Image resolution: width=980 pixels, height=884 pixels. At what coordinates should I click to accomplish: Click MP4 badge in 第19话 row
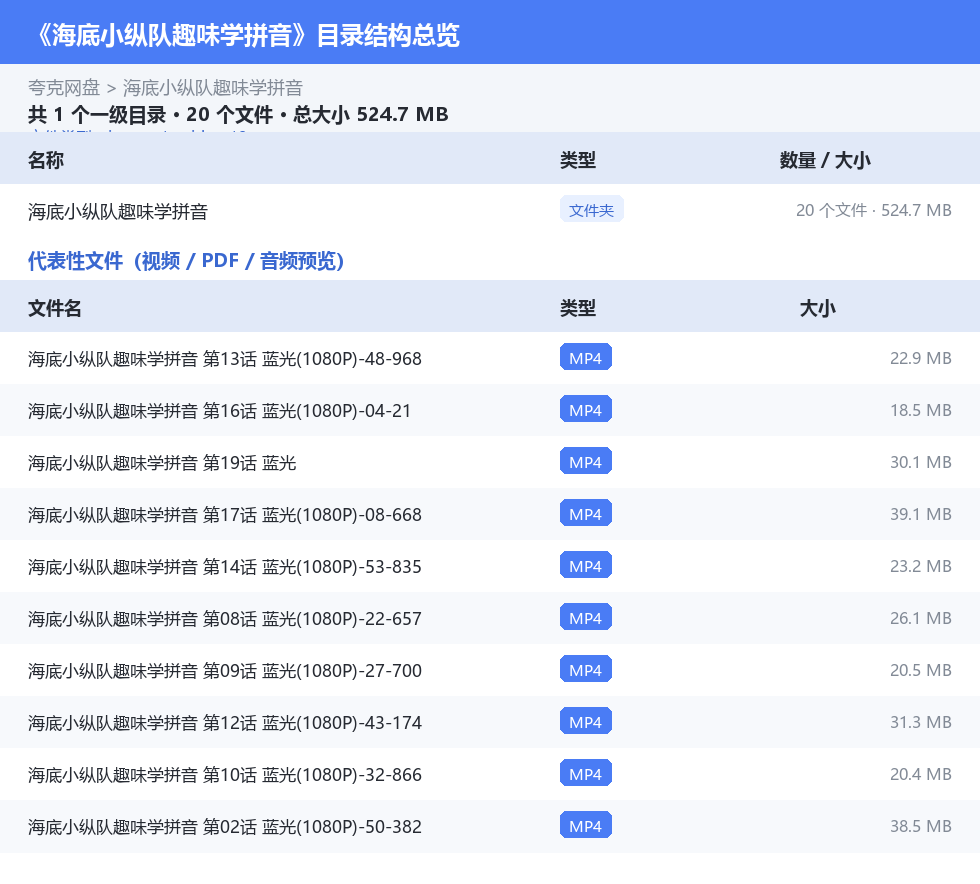coord(586,461)
